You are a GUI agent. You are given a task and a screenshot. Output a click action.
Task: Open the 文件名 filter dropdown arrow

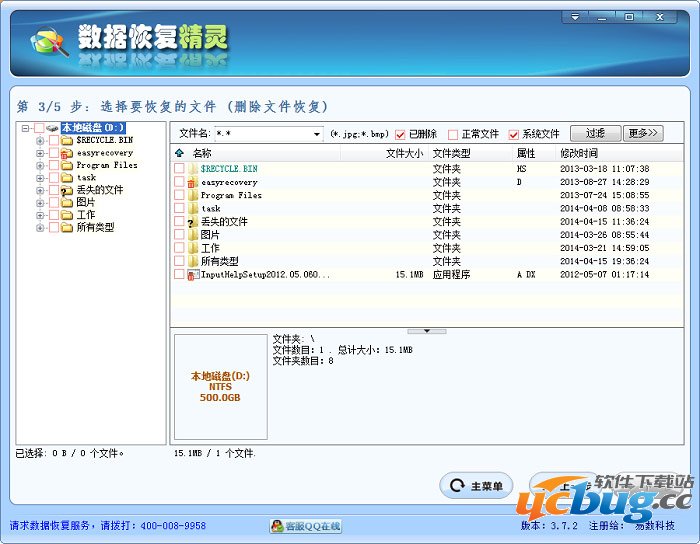point(317,134)
